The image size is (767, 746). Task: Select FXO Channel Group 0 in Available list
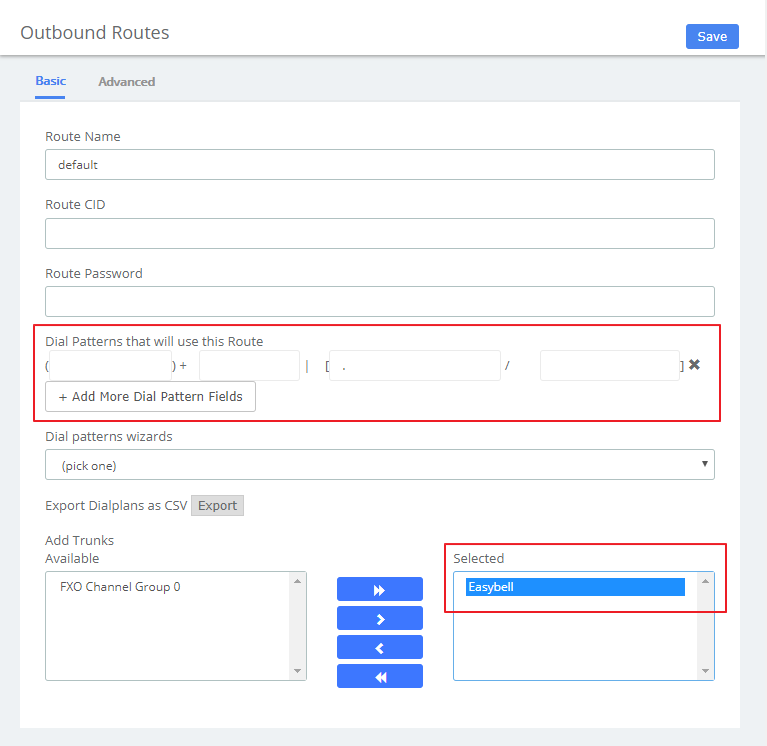click(120, 587)
